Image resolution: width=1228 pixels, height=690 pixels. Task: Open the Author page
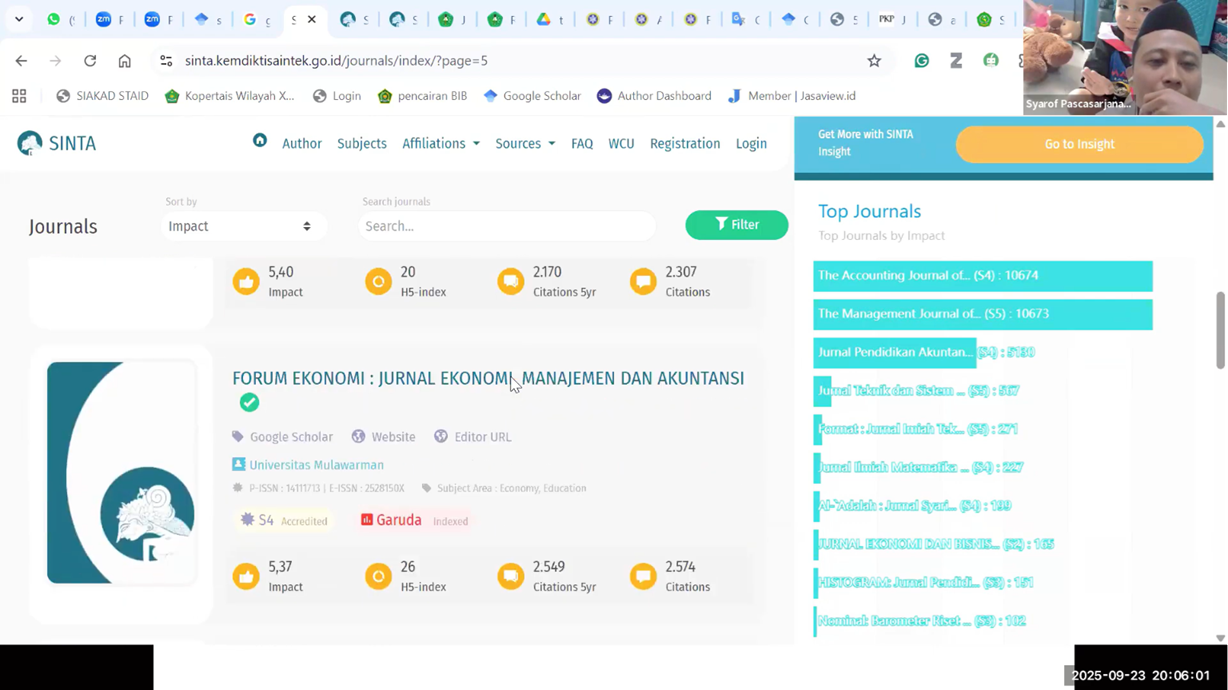(x=302, y=143)
